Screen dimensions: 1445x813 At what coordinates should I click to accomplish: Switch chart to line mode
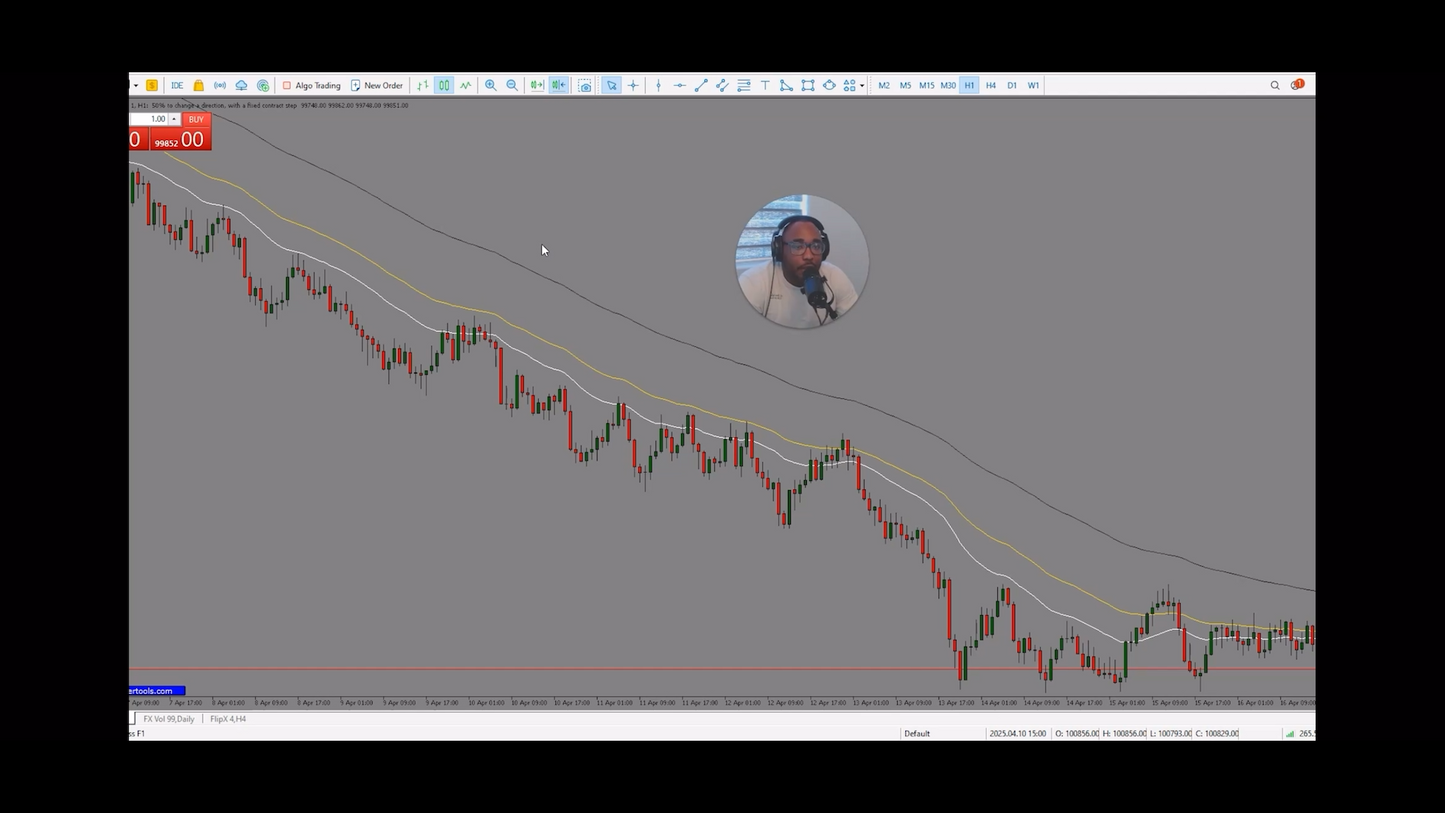465,85
